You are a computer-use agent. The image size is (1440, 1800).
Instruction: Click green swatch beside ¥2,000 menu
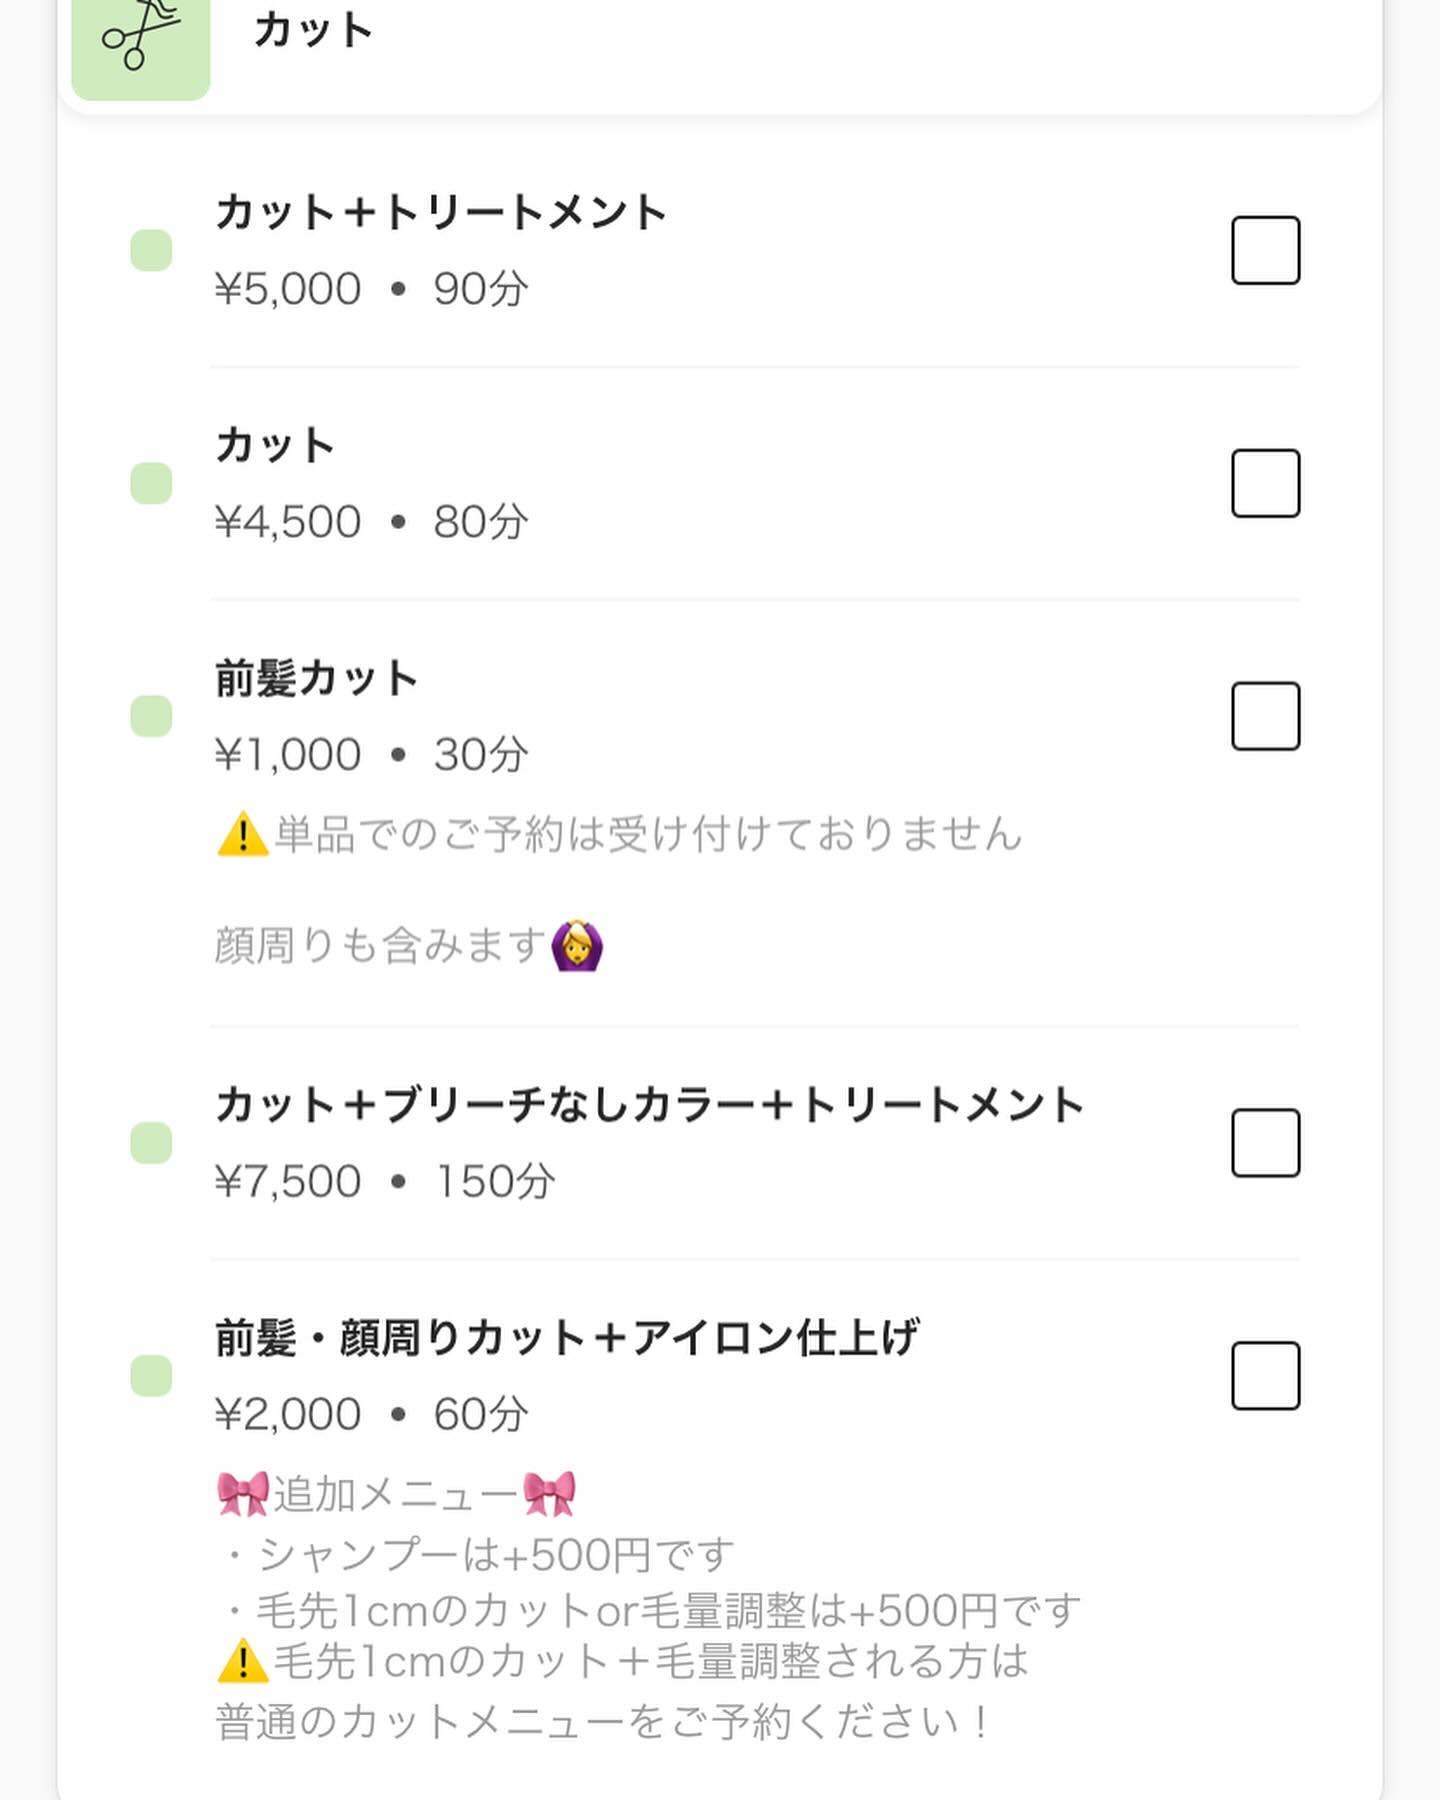tap(151, 1376)
